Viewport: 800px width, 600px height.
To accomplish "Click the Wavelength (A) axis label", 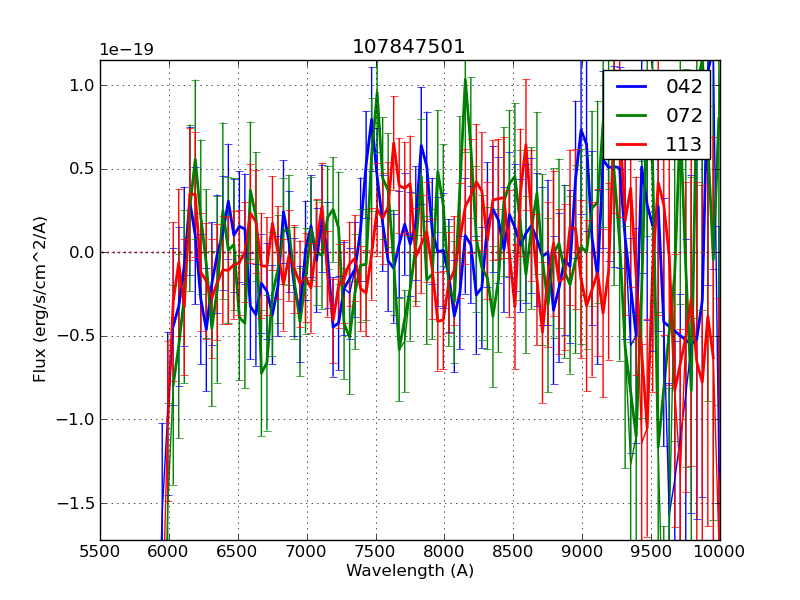I will [409, 571].
